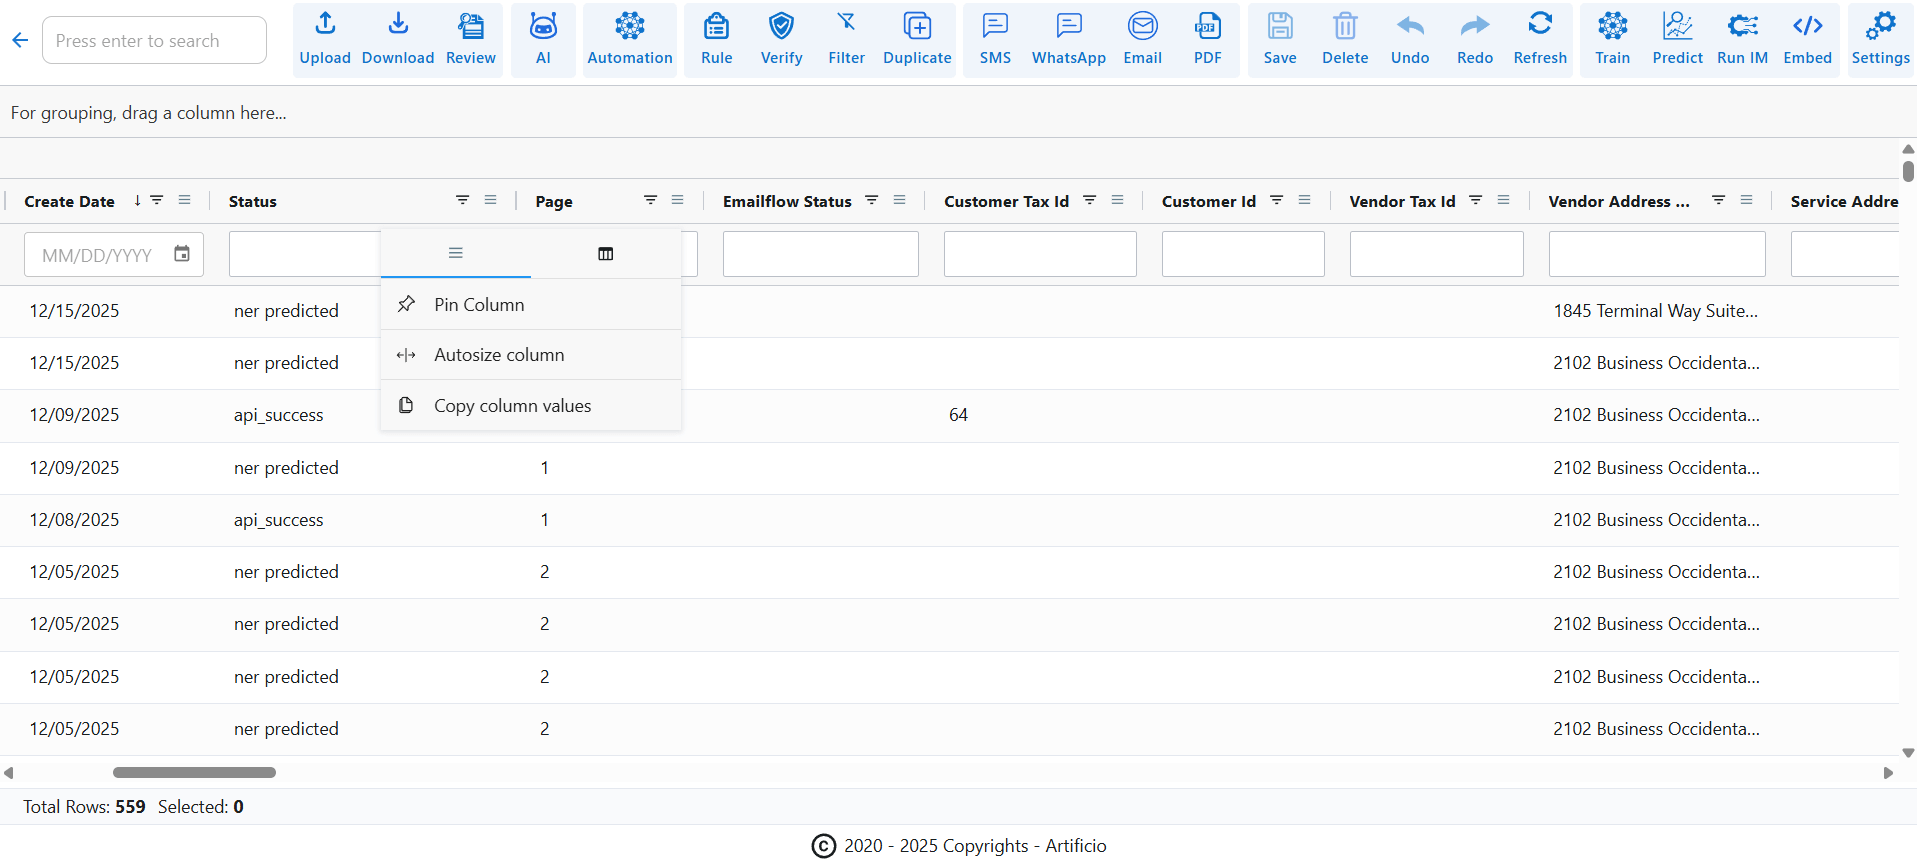Viewport: 1917px width, 861px height.
Task: Open the Rule tool
Action: (717, 40)
